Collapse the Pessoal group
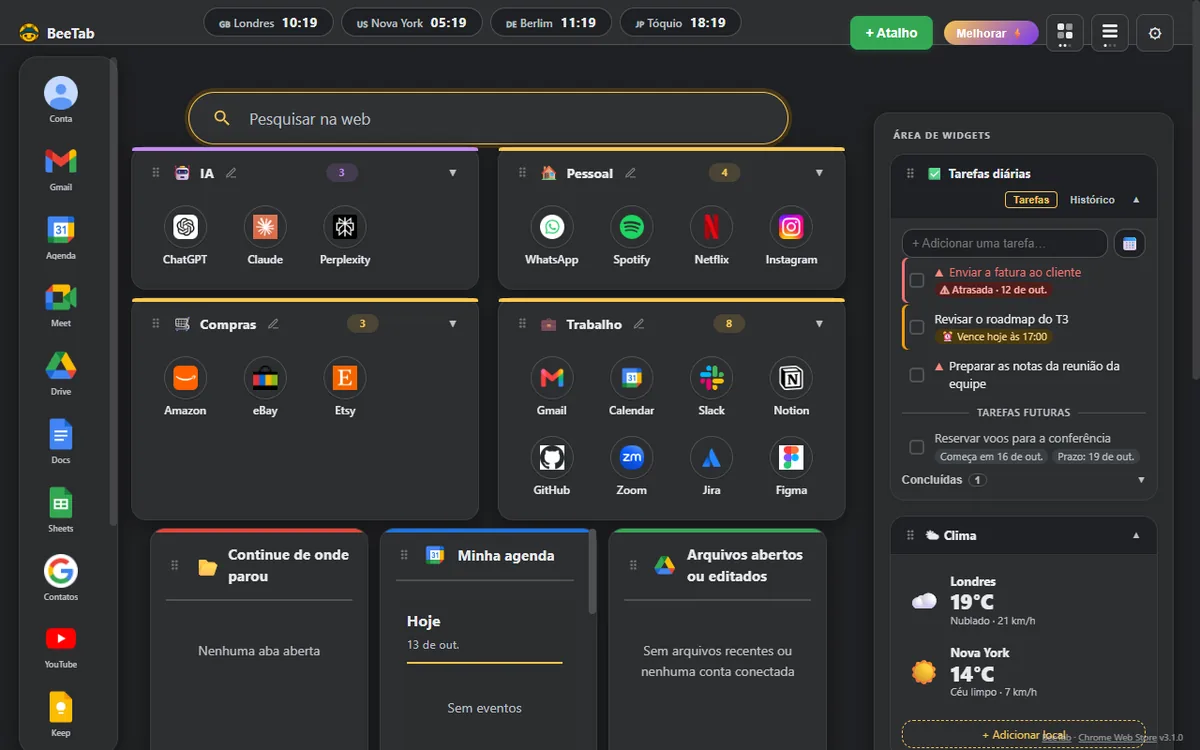The width and height of the screenshot is (1200, 750). click(x=819, y=173)
